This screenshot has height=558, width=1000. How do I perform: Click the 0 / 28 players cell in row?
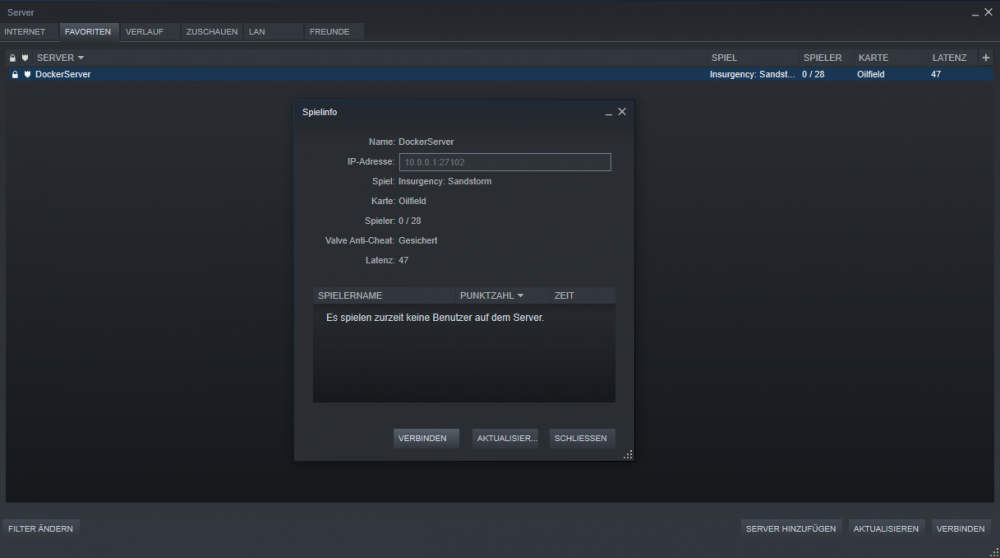pyautogui.click(x=814, y=75)
